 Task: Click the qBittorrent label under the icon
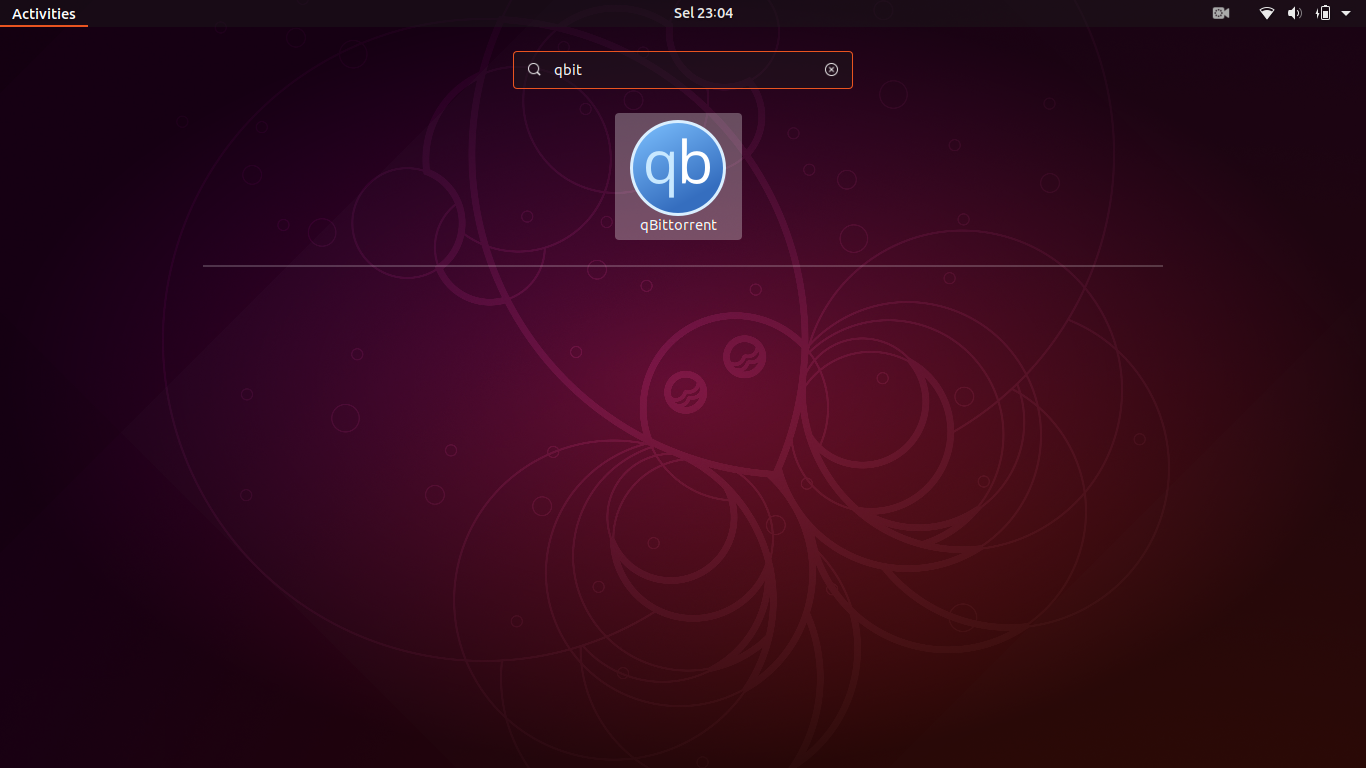click(678, 225)
